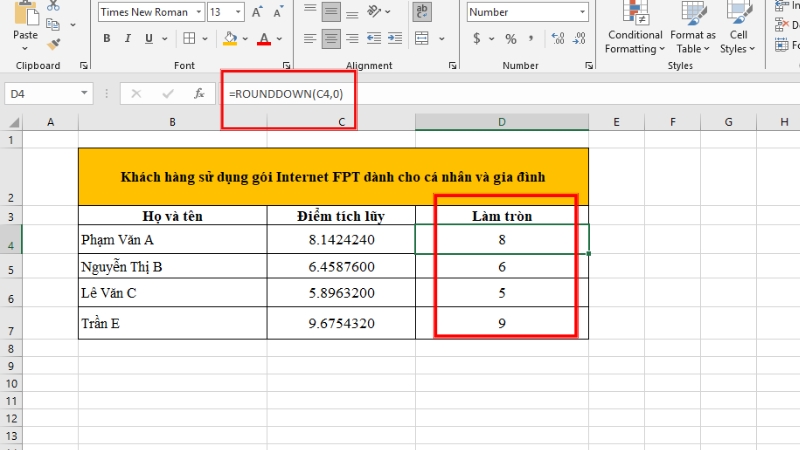Click the Wrap Text icon
The height and width of the screenshot is (450, 800).
coord(422,12)
